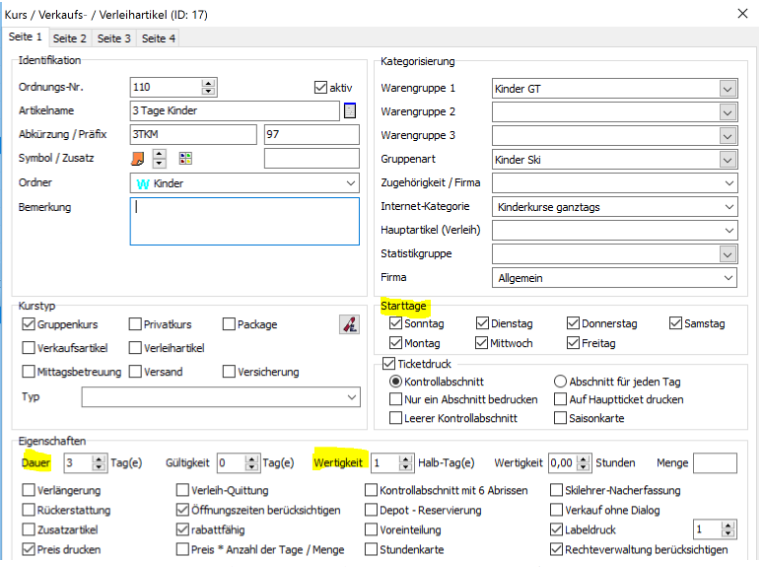Switch to Seite 4 tab

[158, 38]
